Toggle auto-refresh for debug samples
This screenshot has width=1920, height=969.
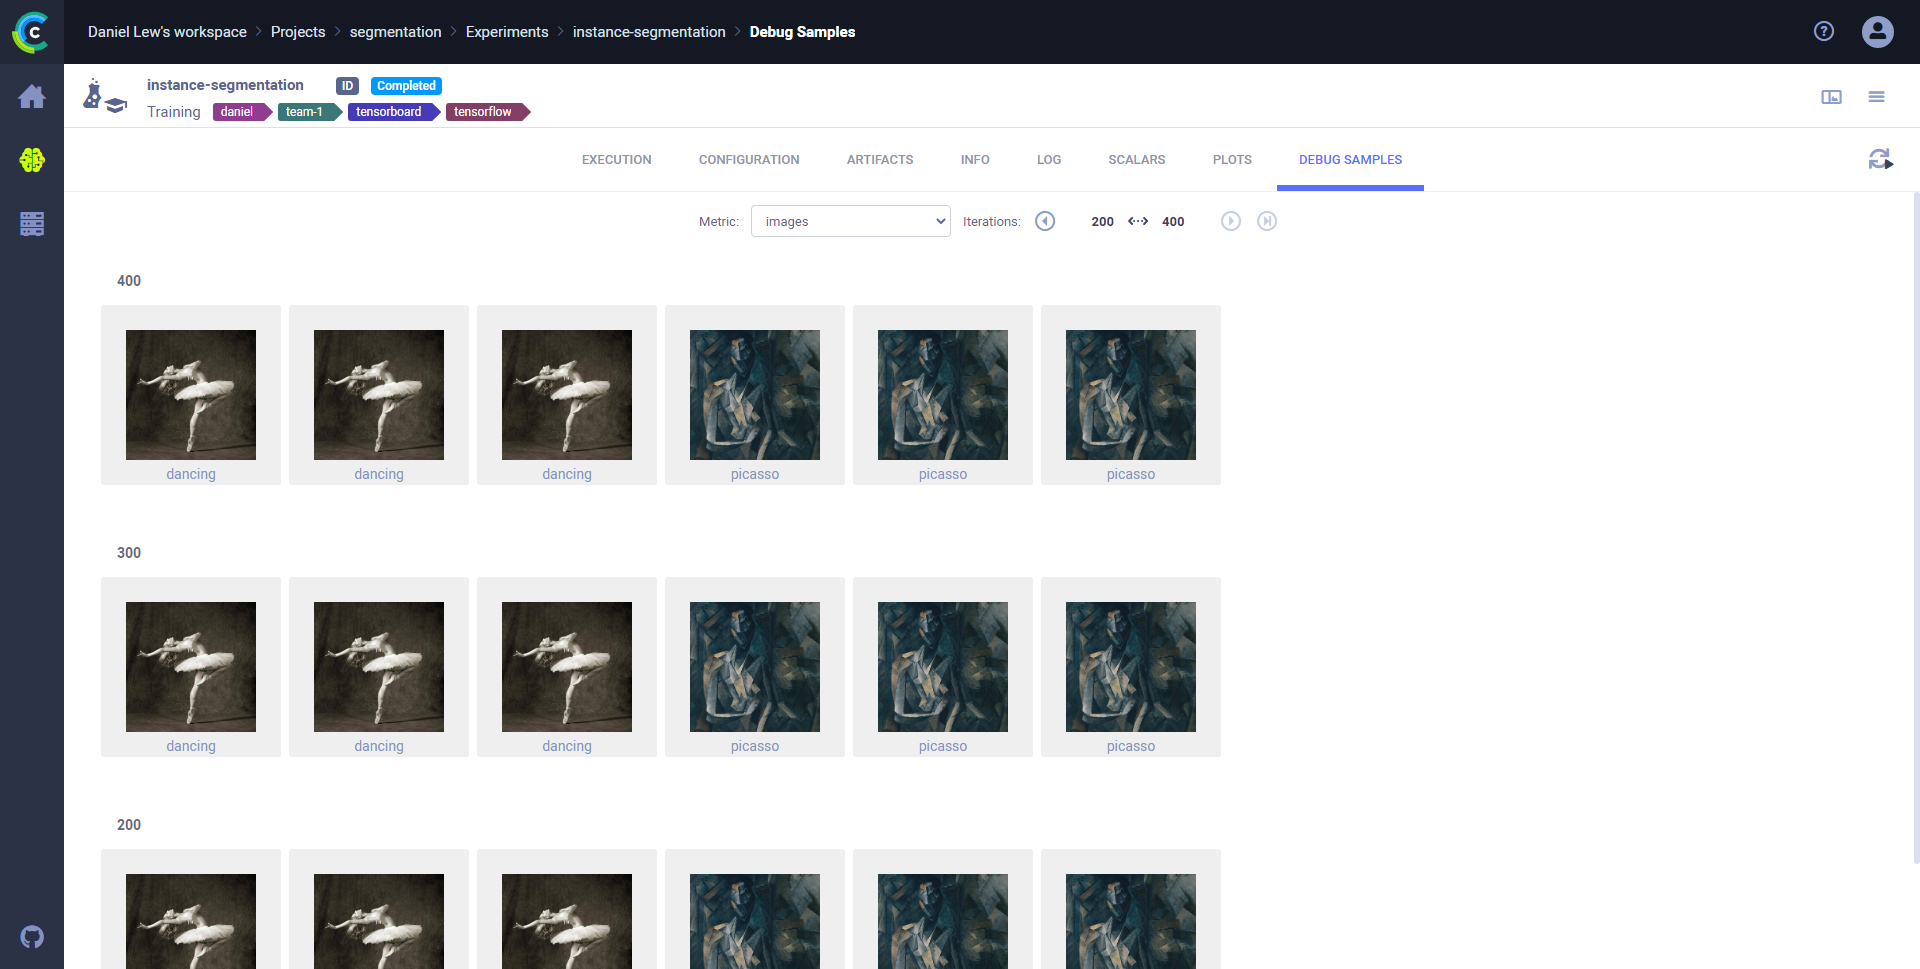coord(1881,159)
